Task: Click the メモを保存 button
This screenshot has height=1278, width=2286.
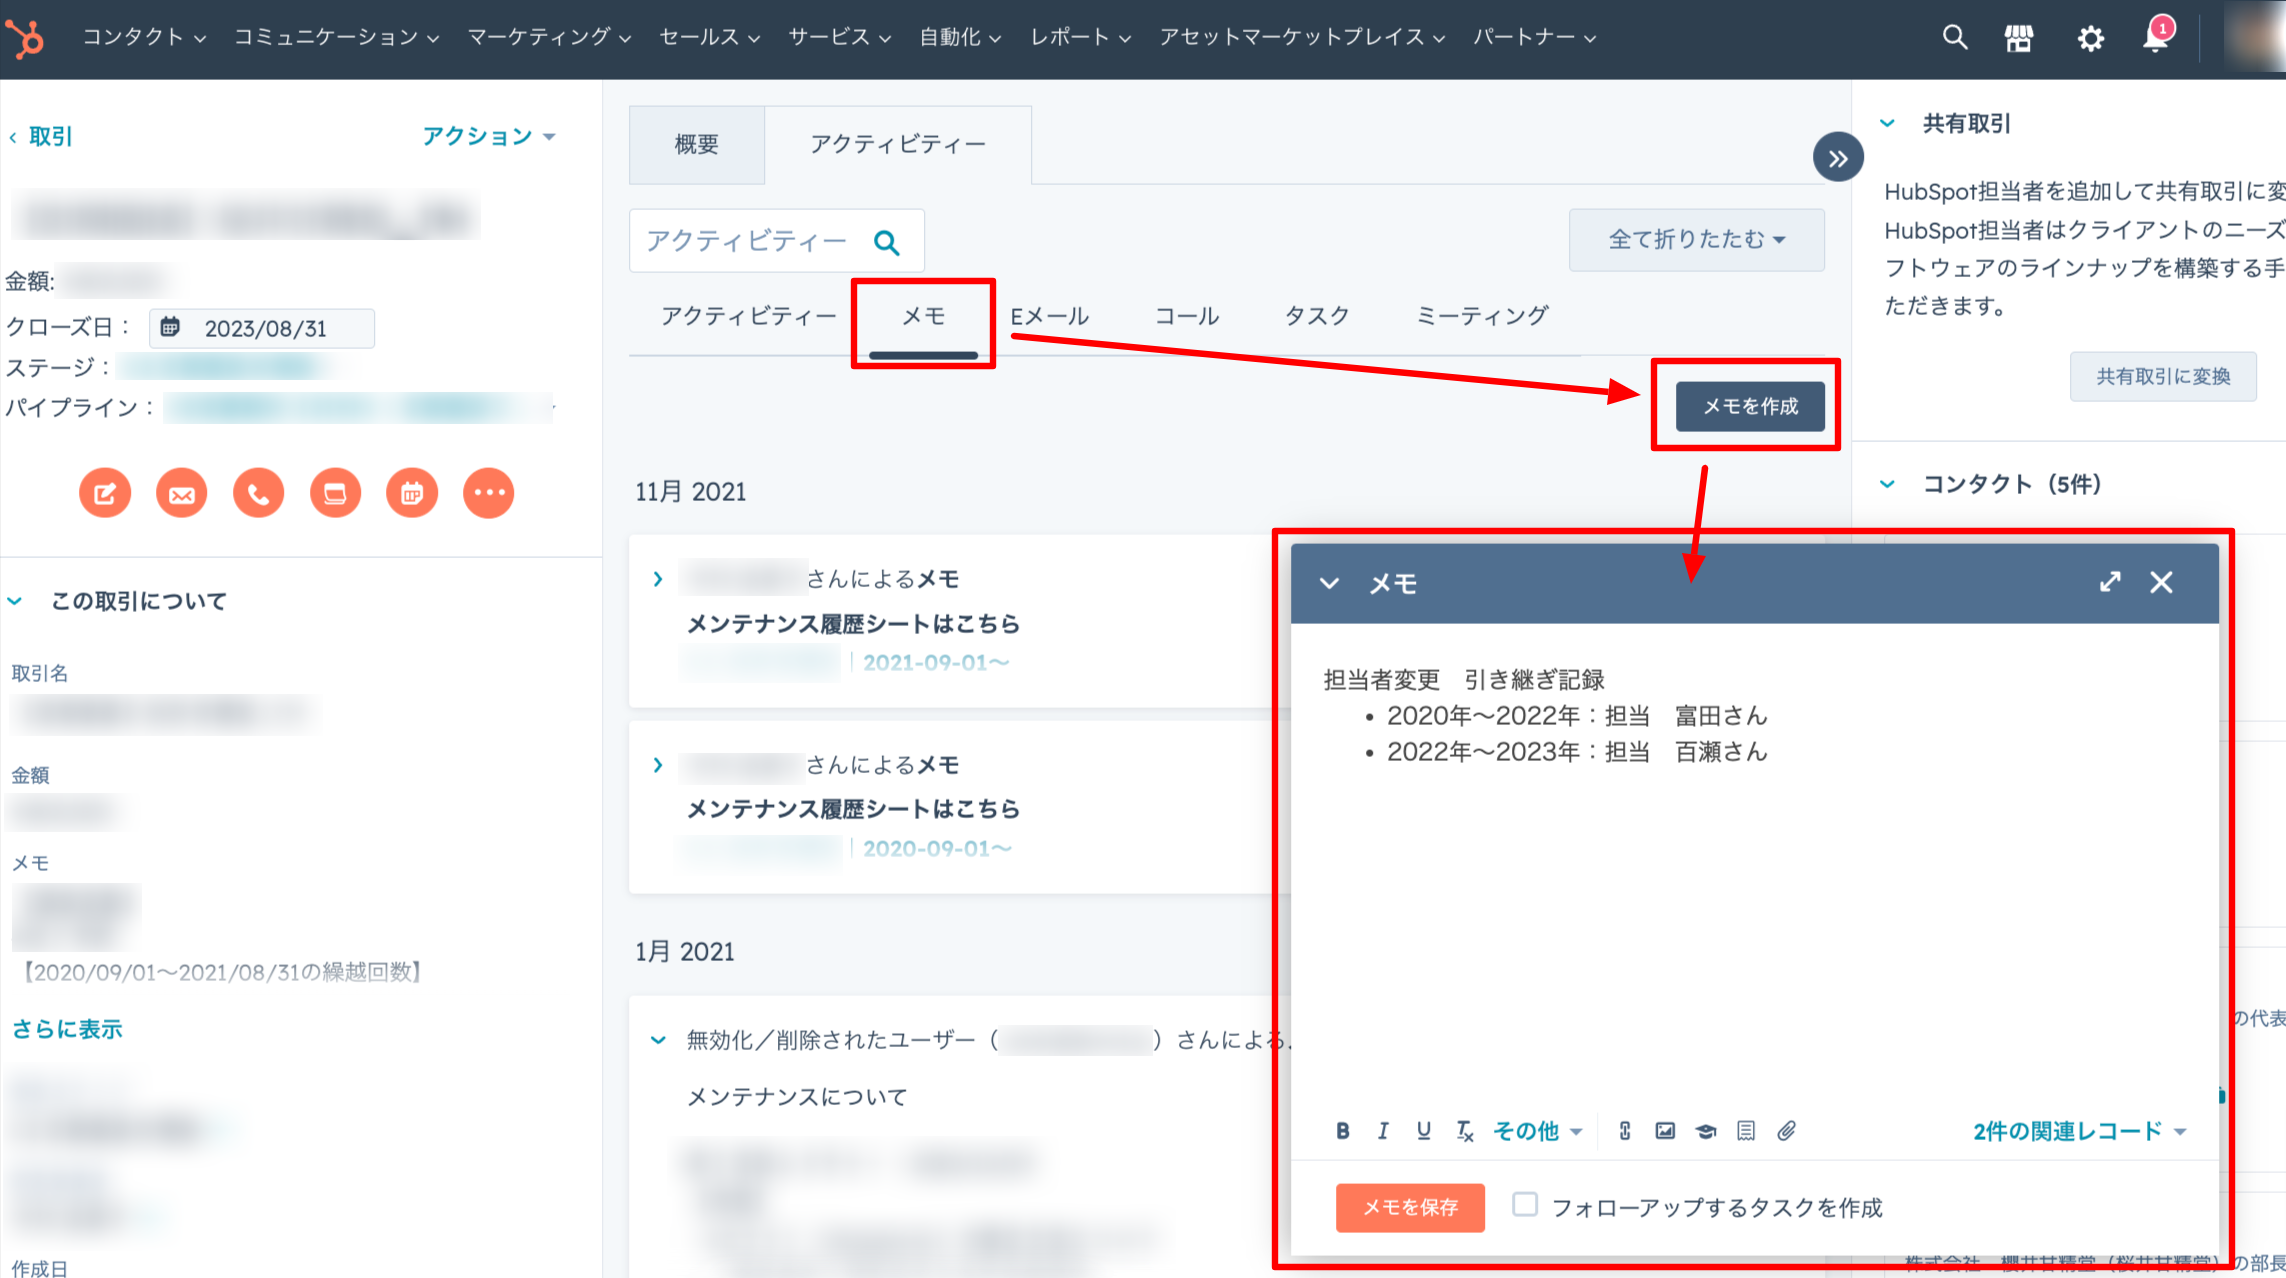Action: pos(1410,1207)
